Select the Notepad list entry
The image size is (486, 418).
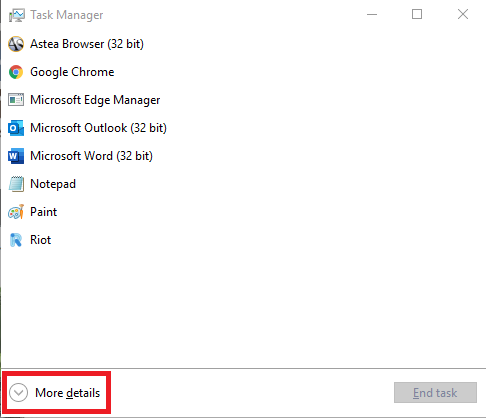(243, 184)
